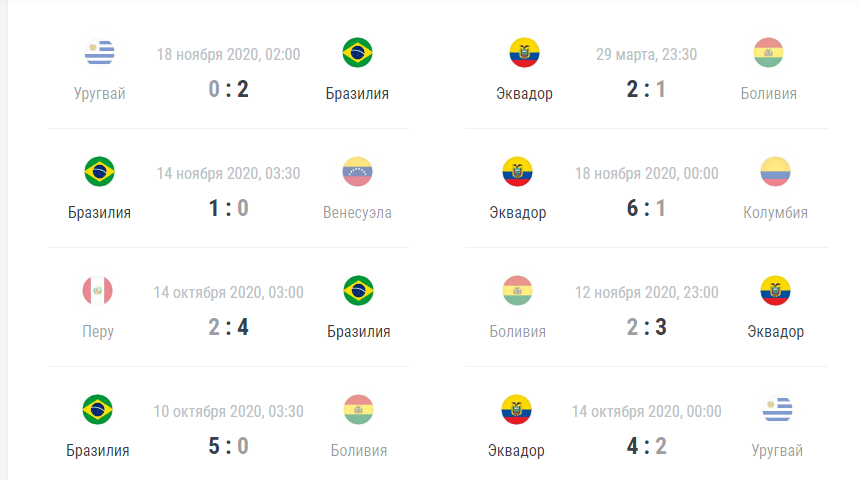
Task: Click Uruguay flag in Uruguay–Brazil 0:2 match
Action: tap(99, 53)
